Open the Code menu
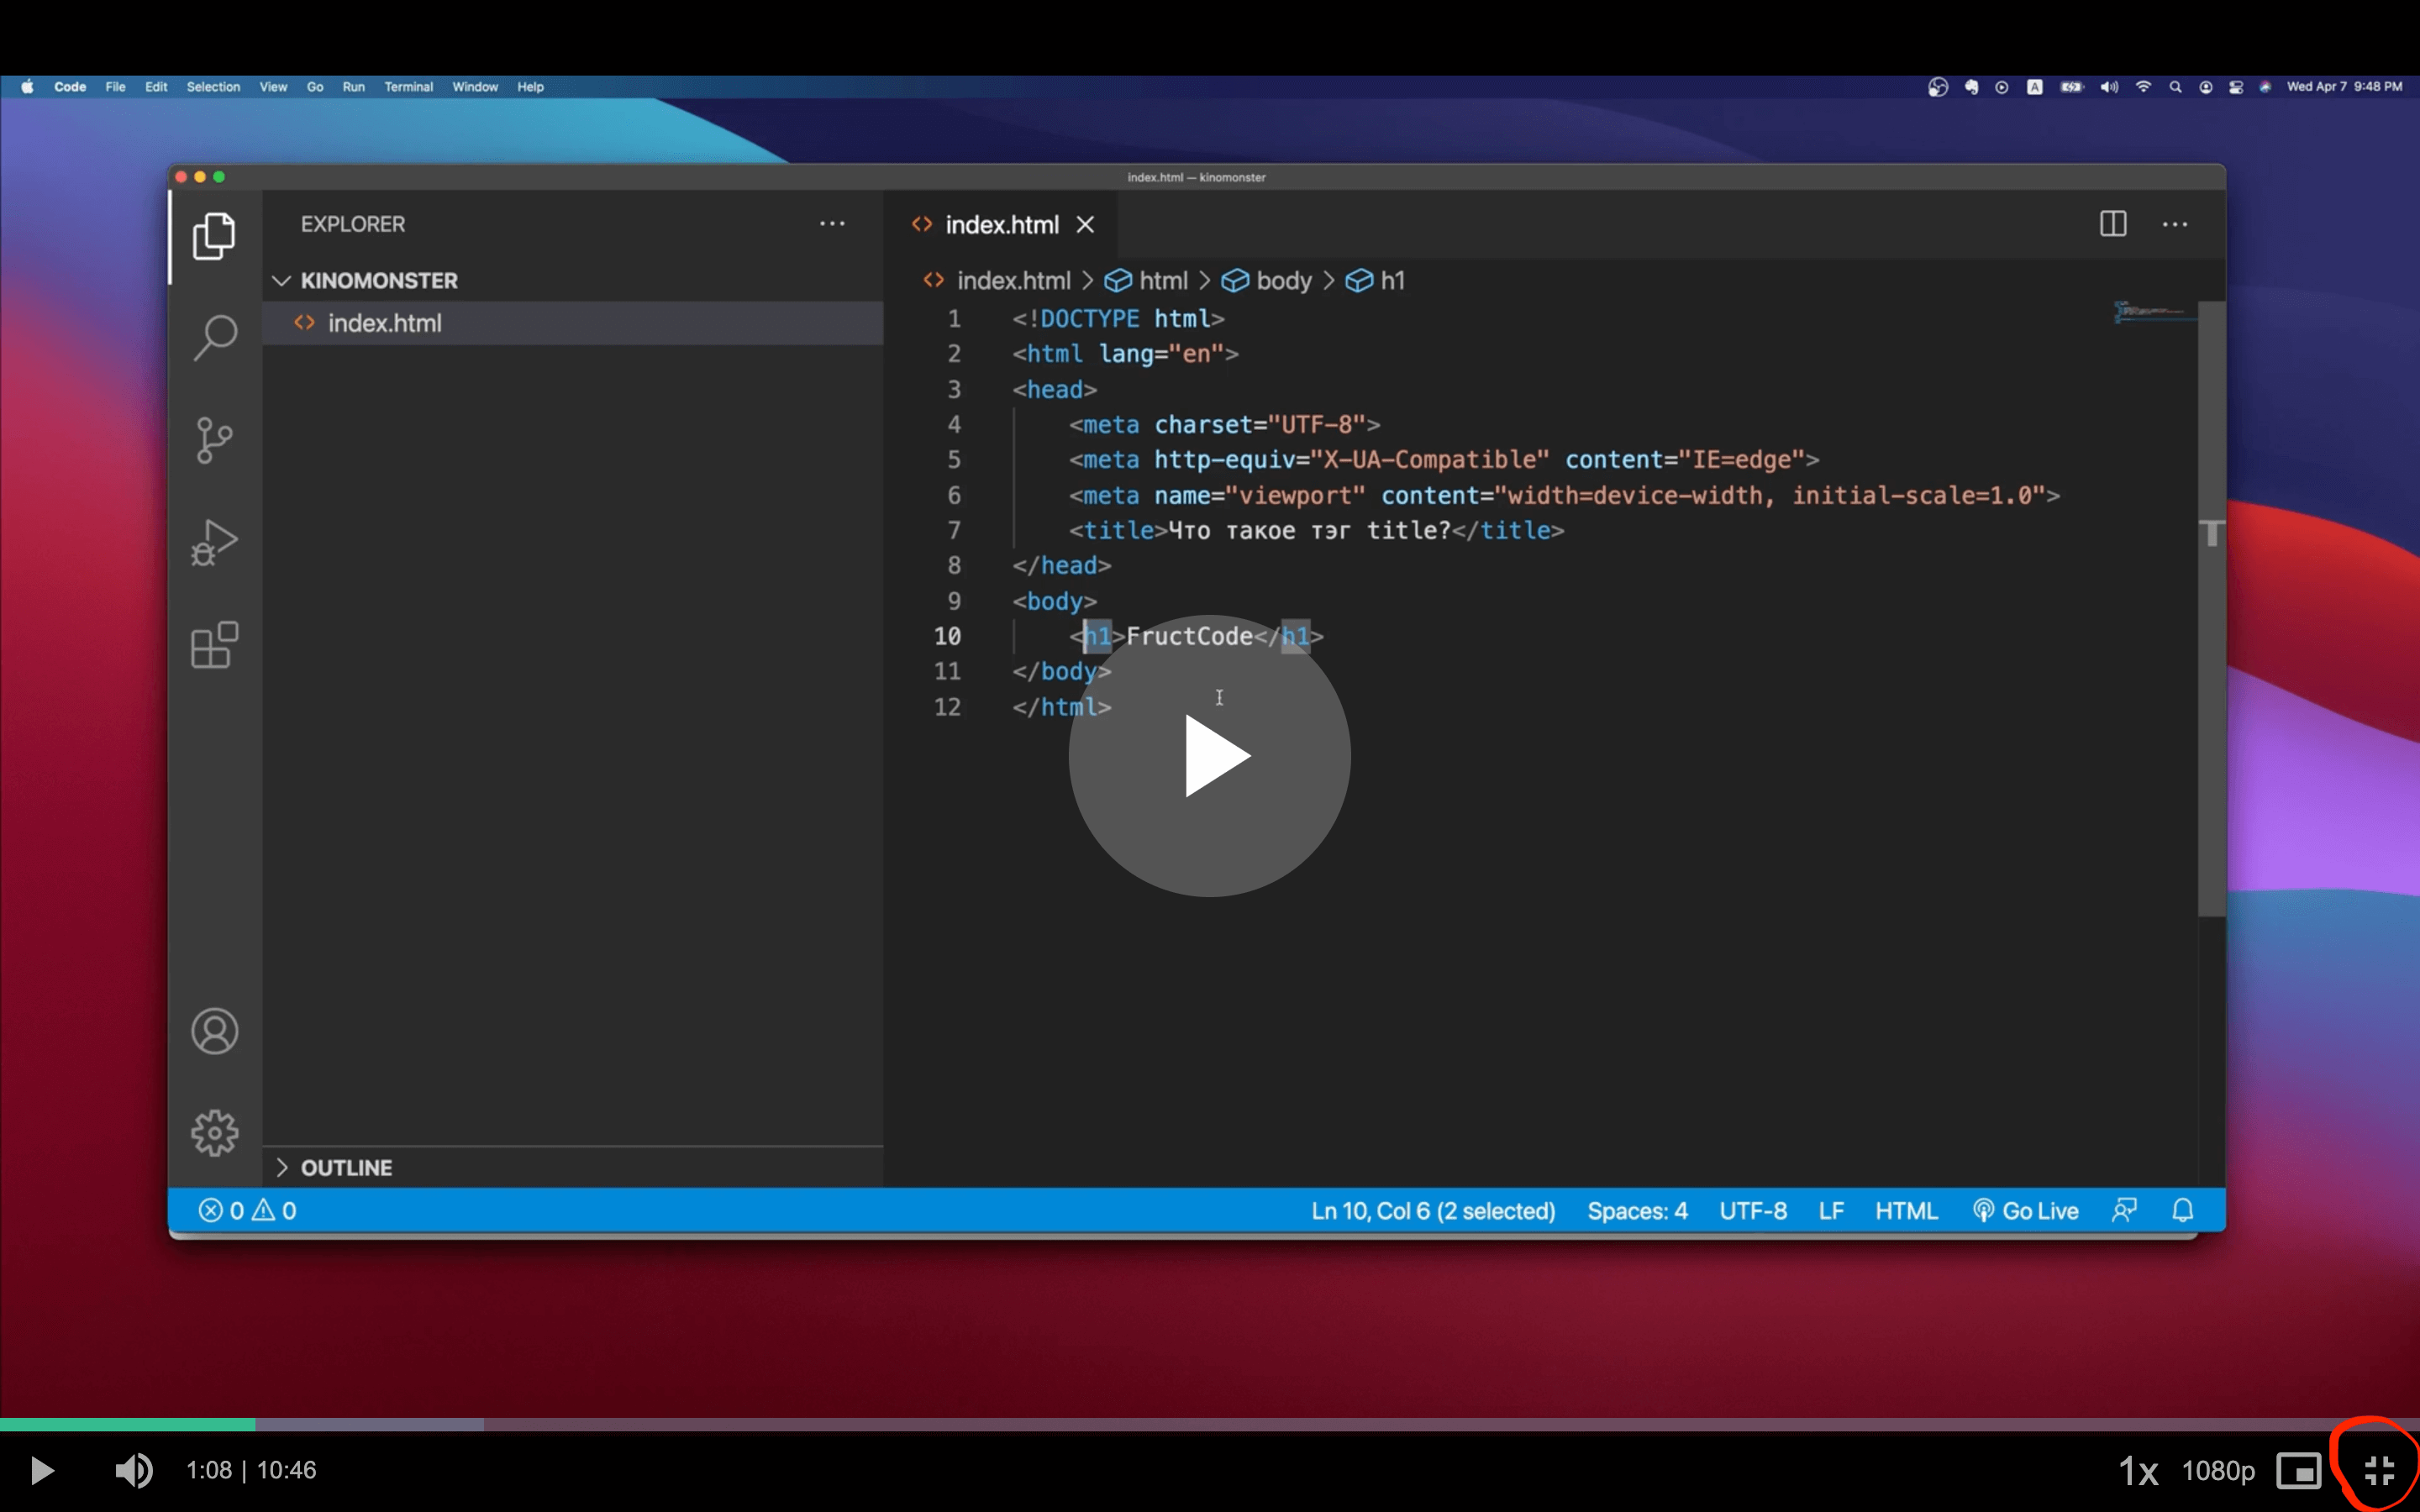The image size is (2420, 1512). coord(70,87)
